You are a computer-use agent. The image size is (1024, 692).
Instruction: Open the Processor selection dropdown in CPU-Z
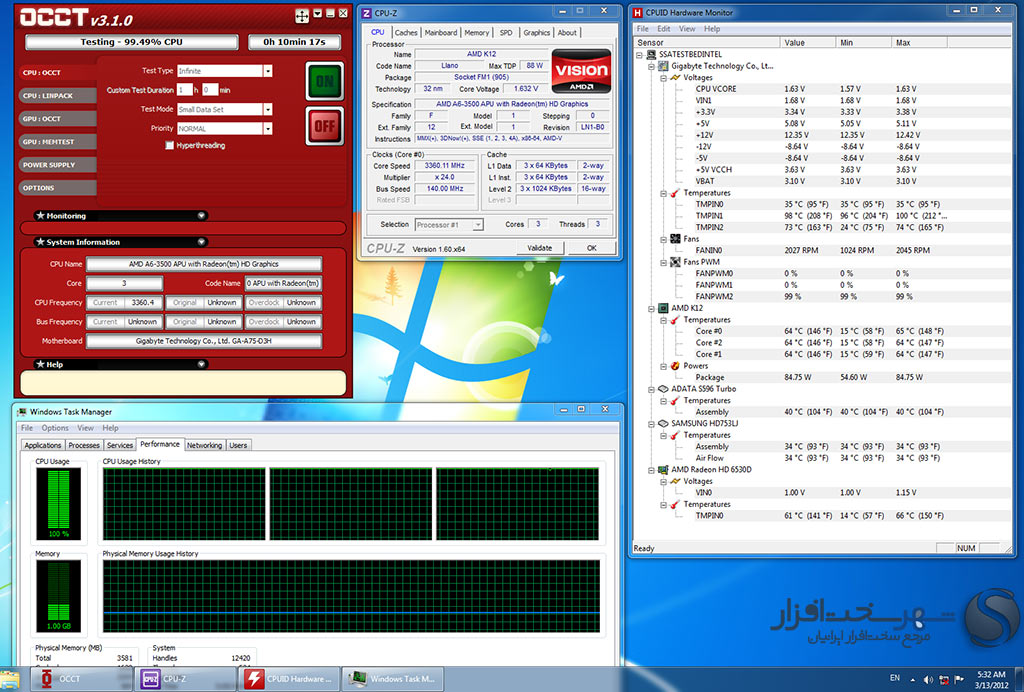(x=478, y=225)
